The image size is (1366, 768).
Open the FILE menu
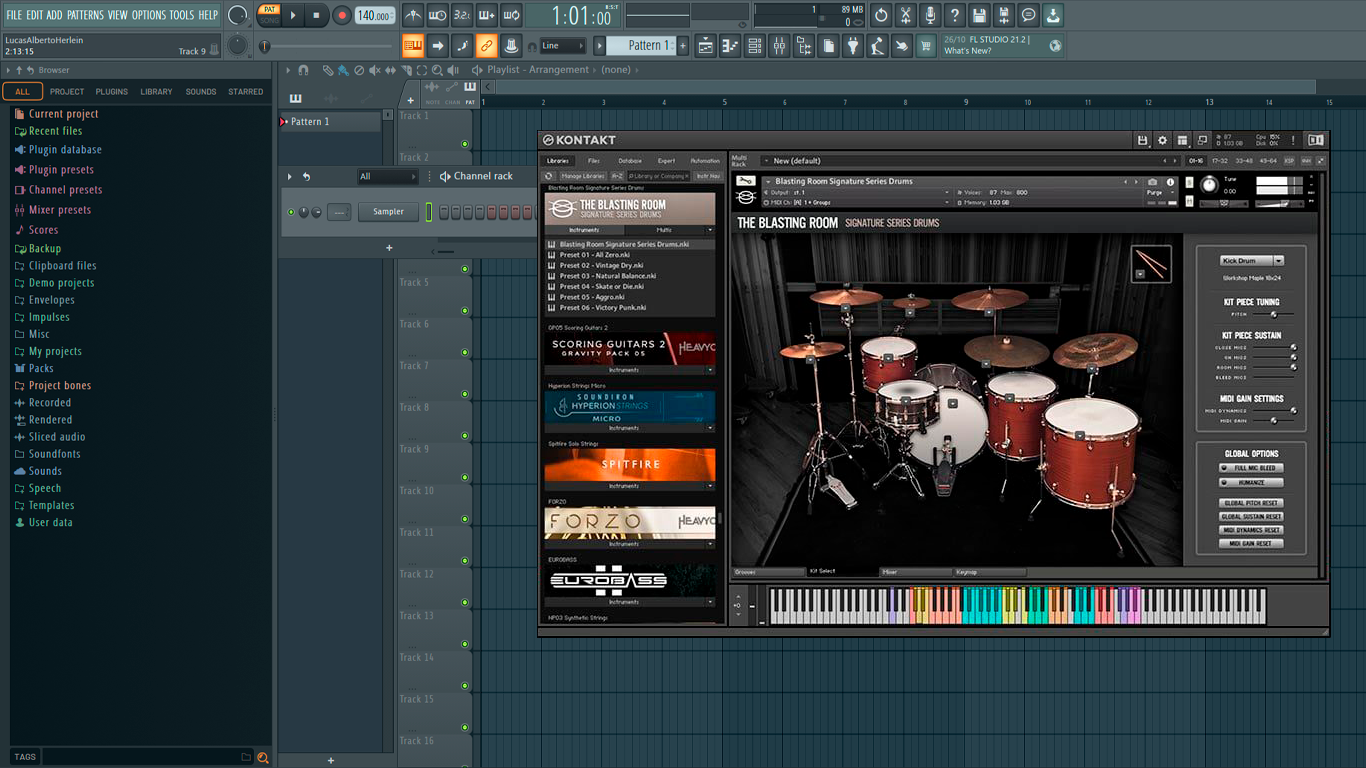coord(14,15)
